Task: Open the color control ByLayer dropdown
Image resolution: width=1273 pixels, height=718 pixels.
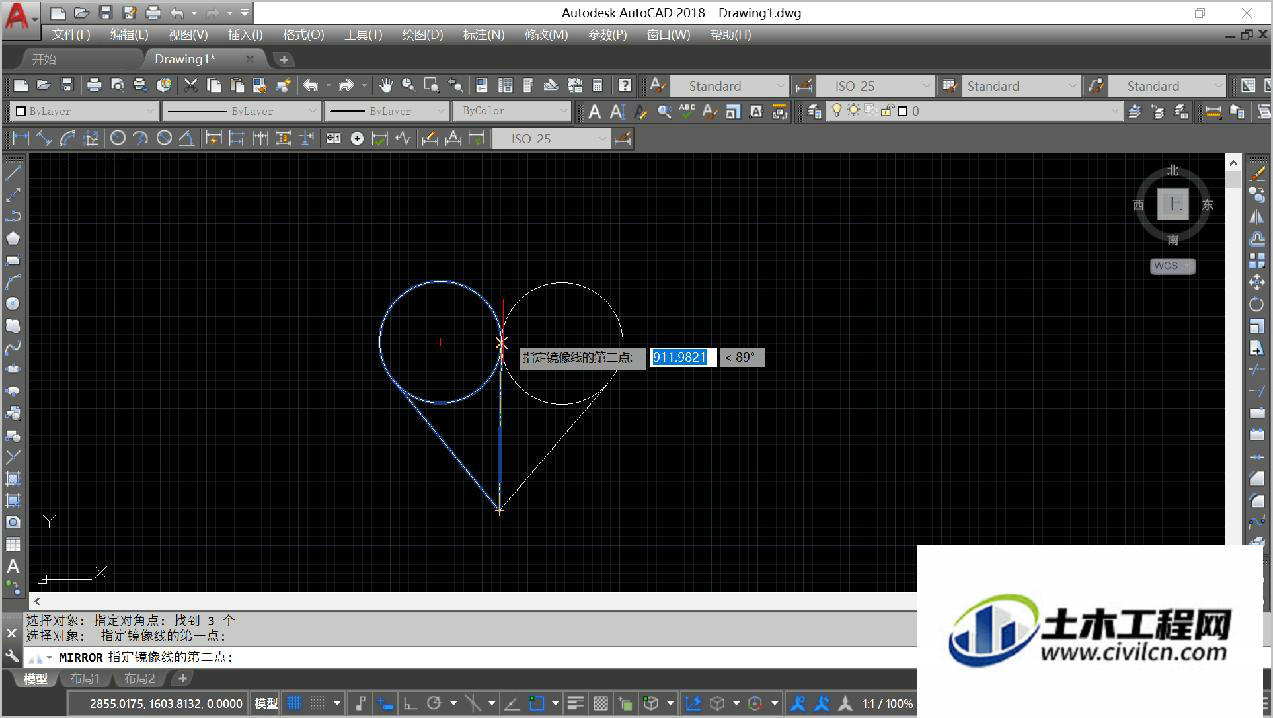Action: [84, 111]
